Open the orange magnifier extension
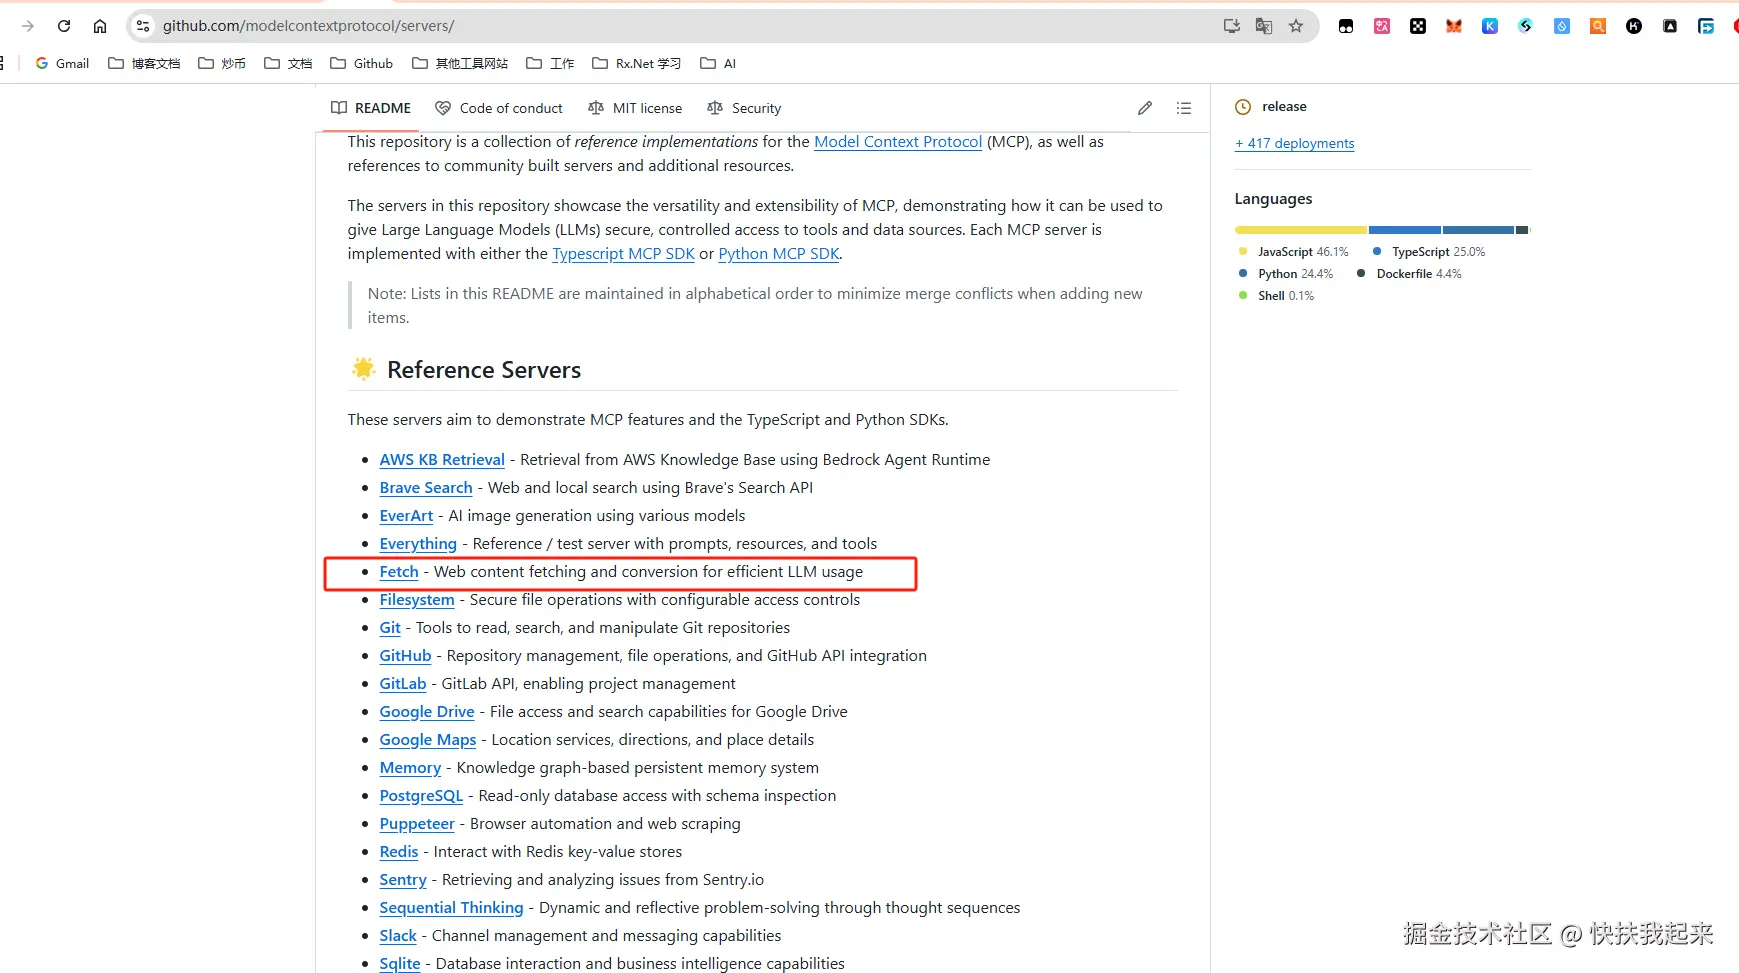The width and height of the screenshot is (1739, 973). click(1598, 26)
